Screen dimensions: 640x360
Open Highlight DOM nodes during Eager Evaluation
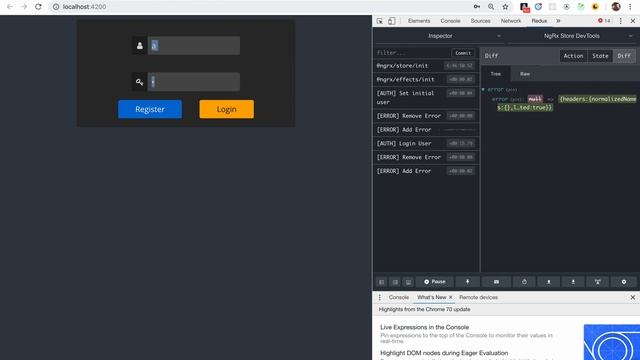[444, 353]
